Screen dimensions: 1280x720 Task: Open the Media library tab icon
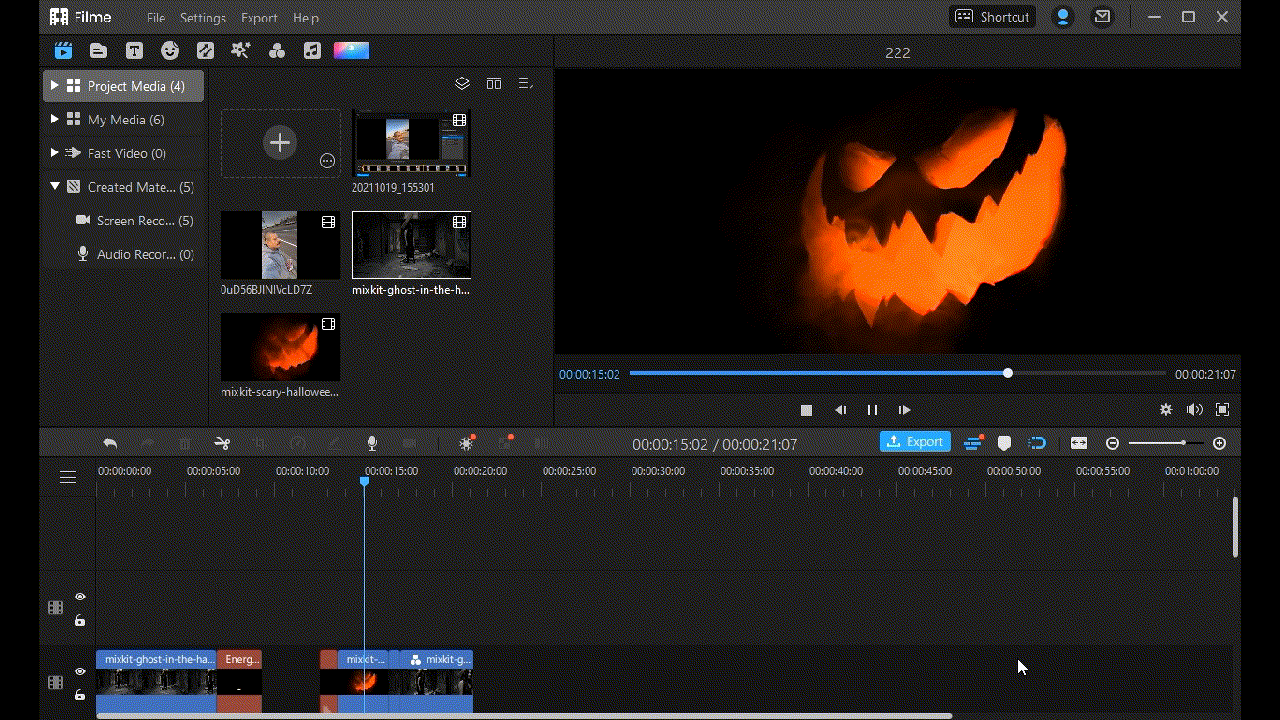(x=63, y=50)
